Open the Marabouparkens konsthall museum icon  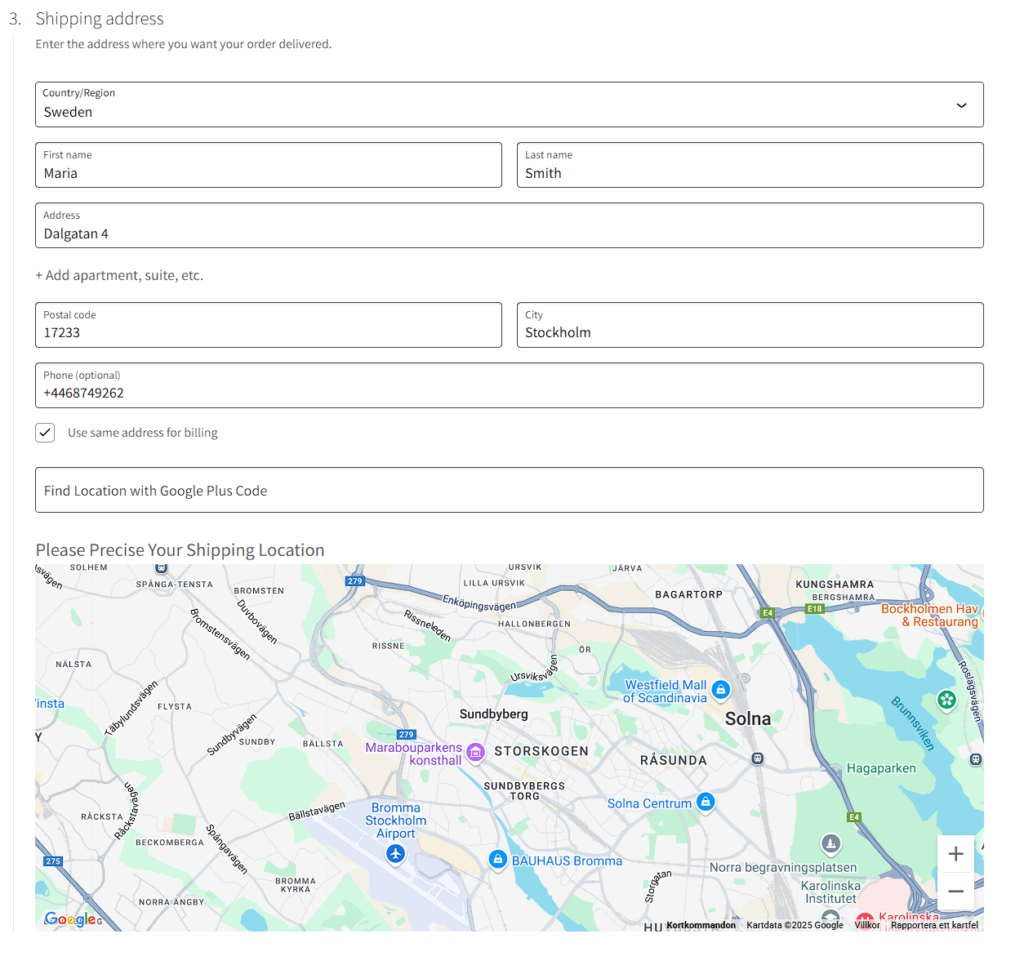click(x=475, y=751)
